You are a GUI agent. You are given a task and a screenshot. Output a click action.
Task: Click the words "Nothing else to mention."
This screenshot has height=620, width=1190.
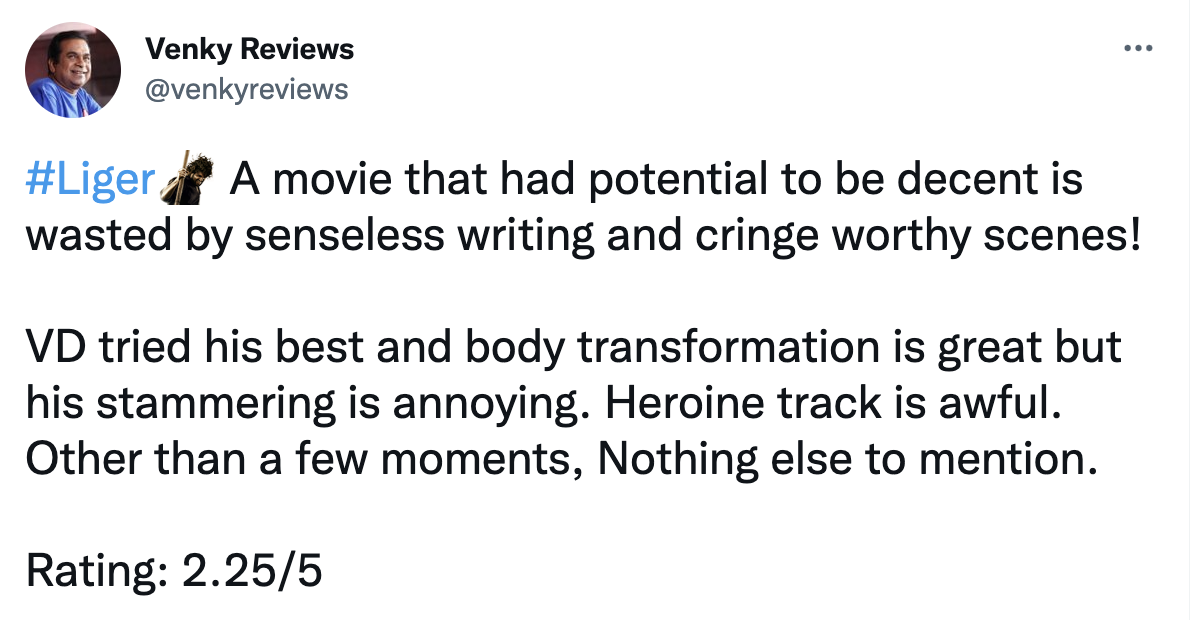point(848,458)
